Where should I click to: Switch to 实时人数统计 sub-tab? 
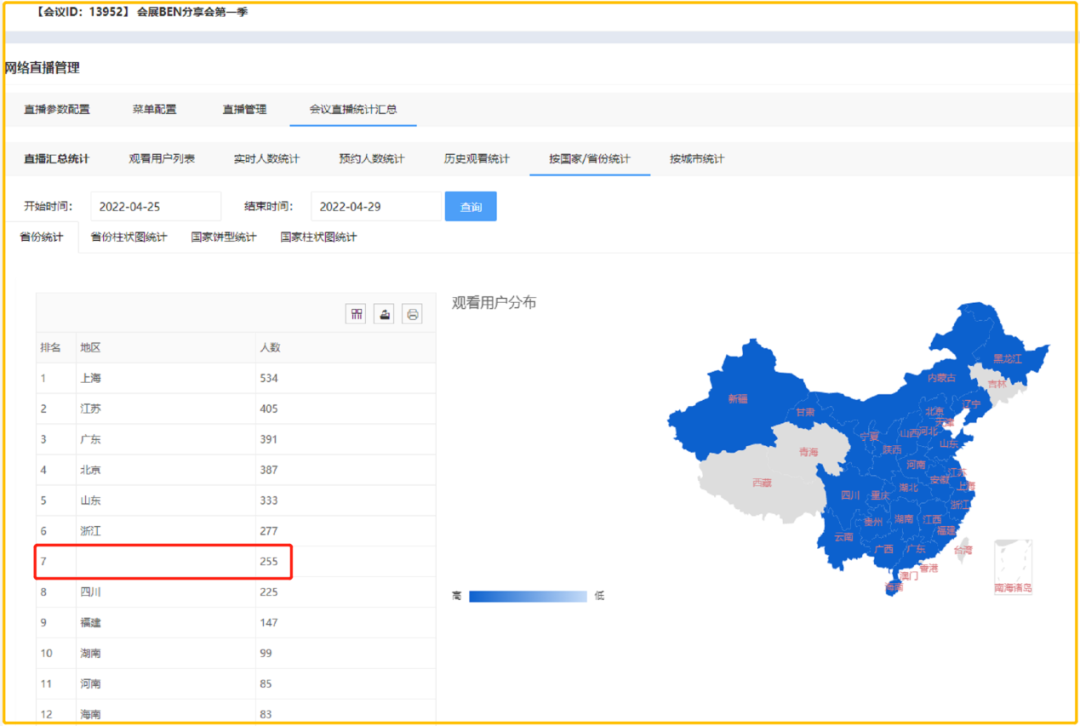point(267,158)
